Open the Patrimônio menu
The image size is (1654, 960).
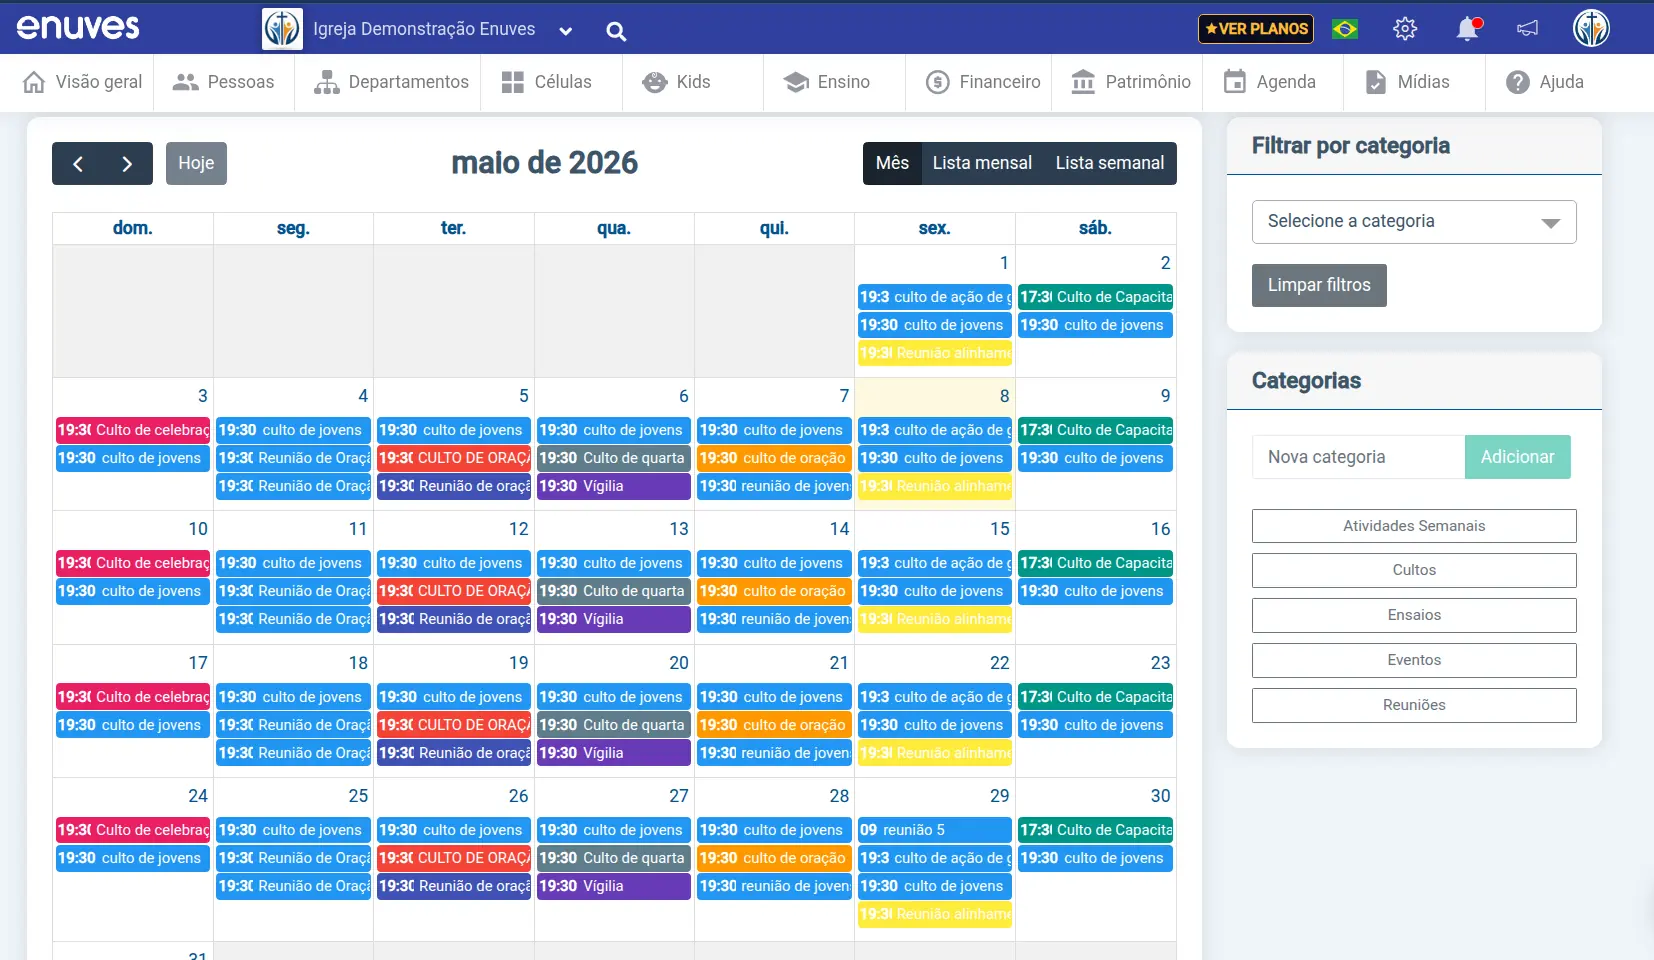pyautogui.click(x=1131, y=82)
